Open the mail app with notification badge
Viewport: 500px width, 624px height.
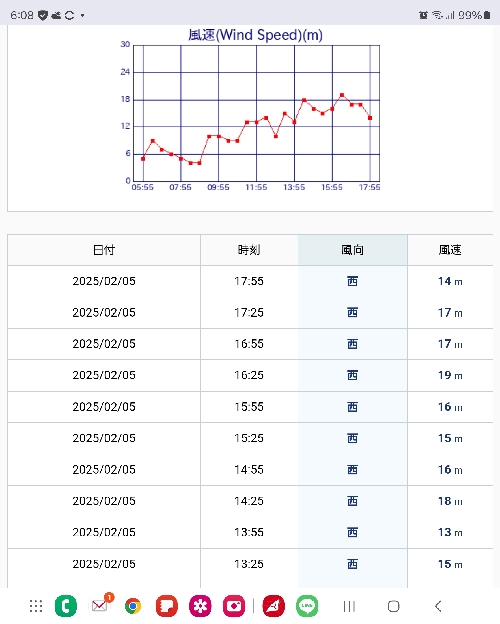(x=100, y=605)
